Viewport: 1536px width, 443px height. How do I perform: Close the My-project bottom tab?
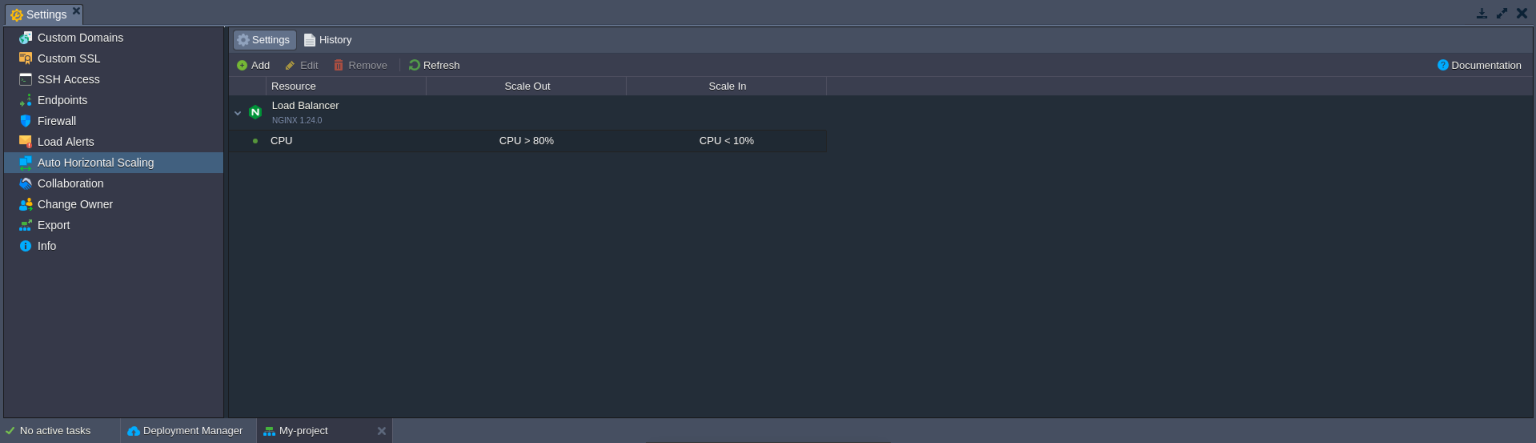(381, 431)
